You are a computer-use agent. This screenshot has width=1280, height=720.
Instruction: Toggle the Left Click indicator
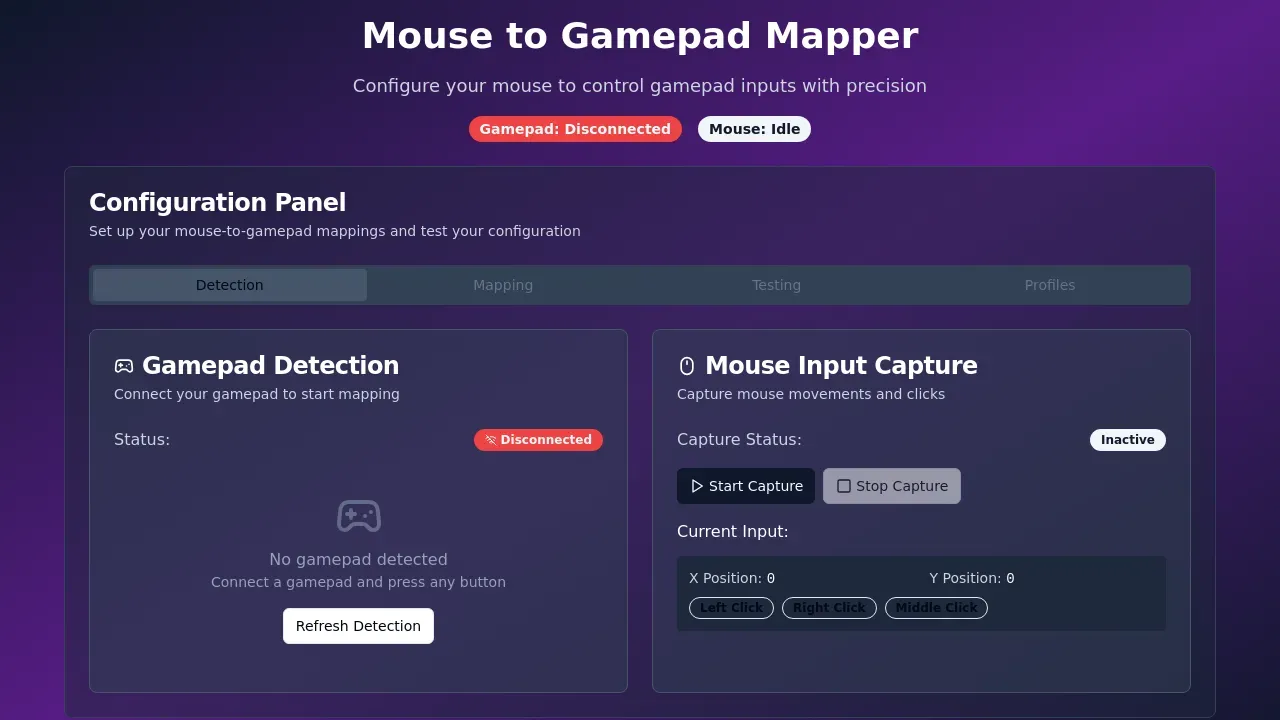pyautogui.click(x=731, y=607)
